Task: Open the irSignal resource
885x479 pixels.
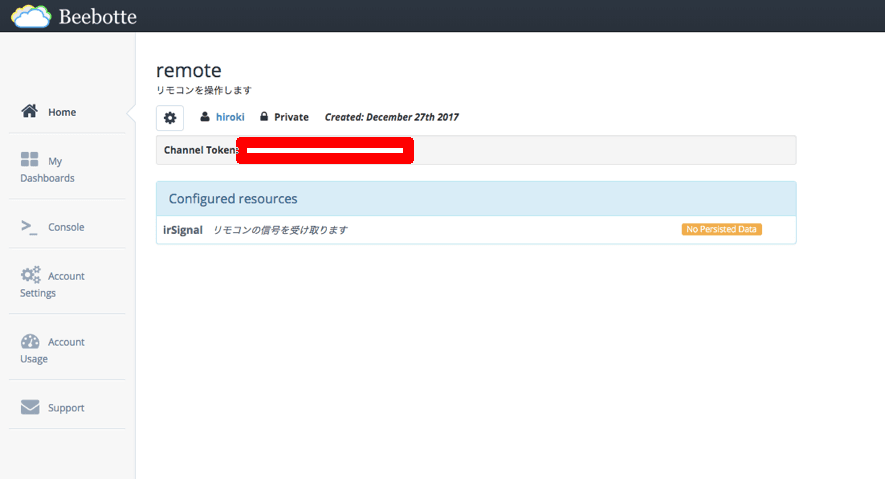Action: 183,230
